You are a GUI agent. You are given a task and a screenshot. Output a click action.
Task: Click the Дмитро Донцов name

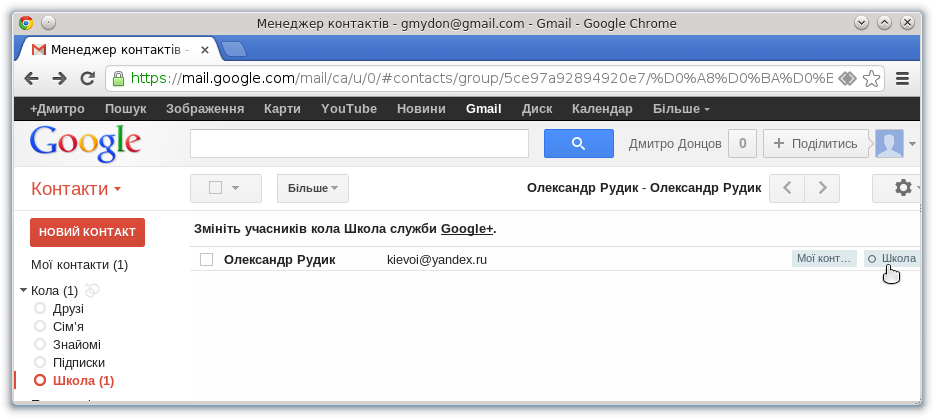click(x=675, y=144)
